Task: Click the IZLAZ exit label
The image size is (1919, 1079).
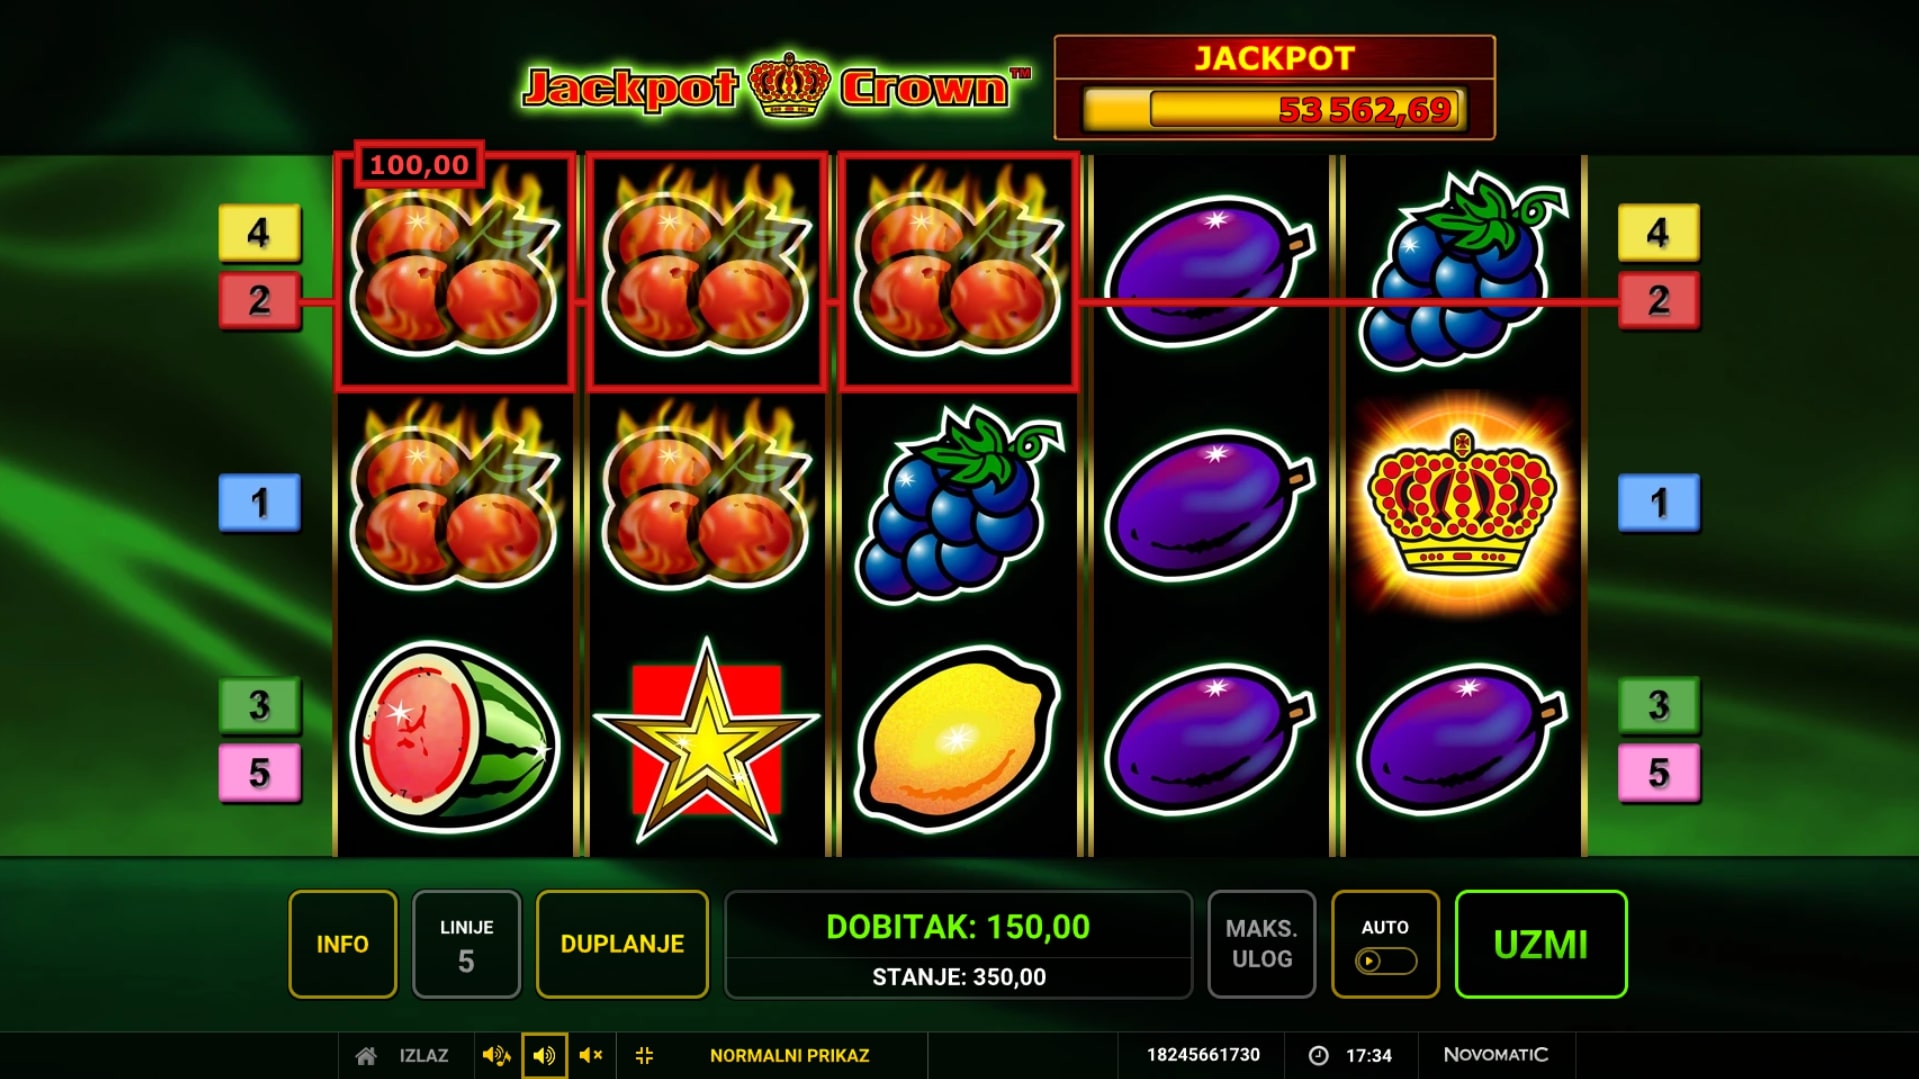Action: pyautogui.click(x=424, y=1056)
